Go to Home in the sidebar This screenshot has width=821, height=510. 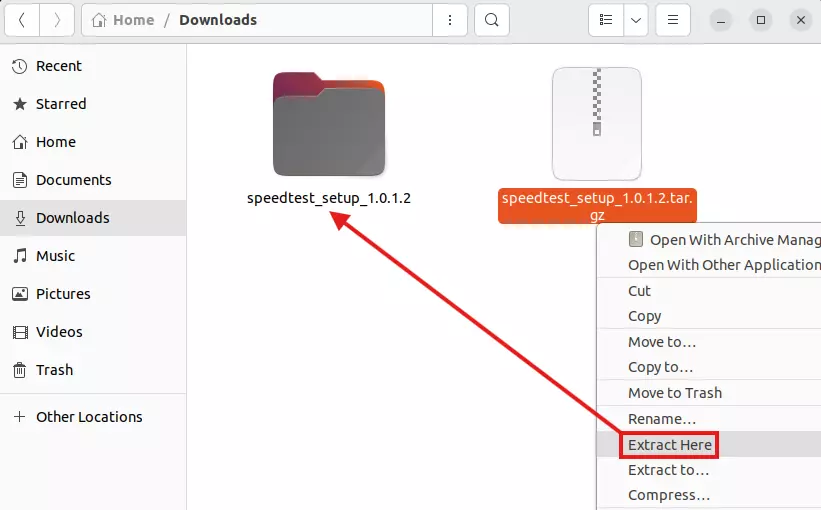coord(93,142)
